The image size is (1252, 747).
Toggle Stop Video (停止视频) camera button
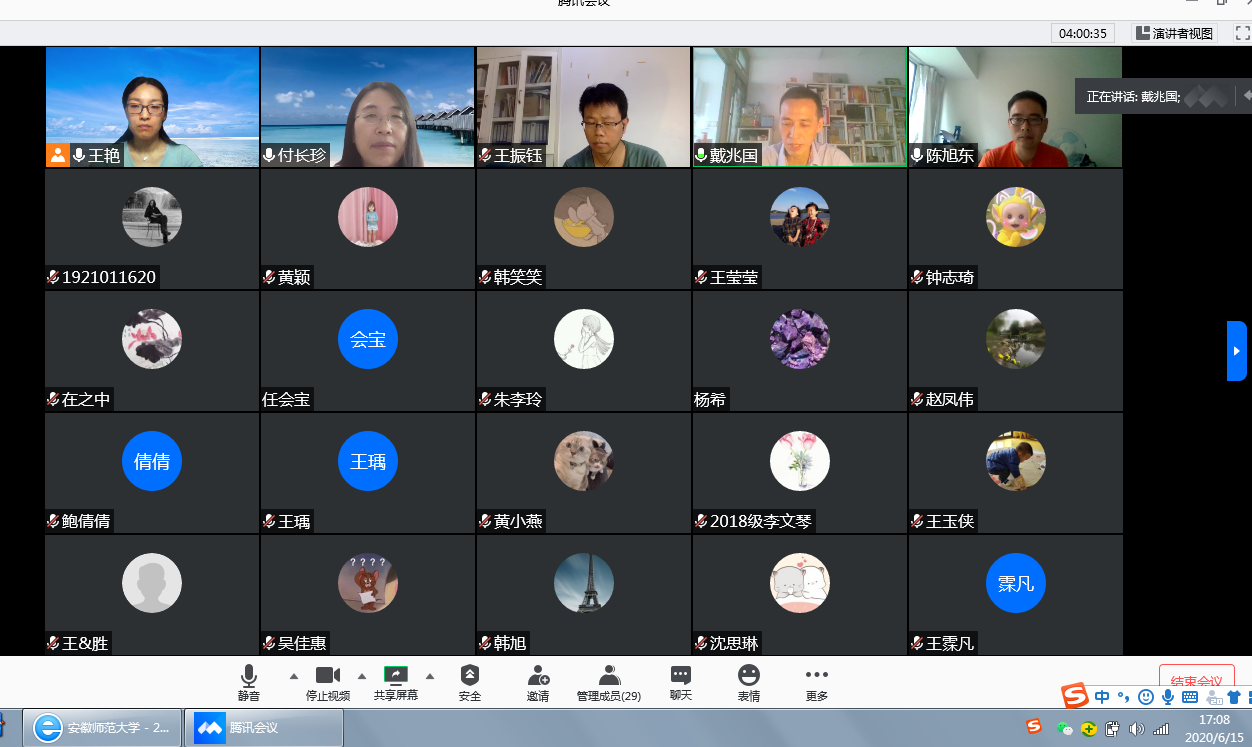pyautogui.click(x=328, y=676)
